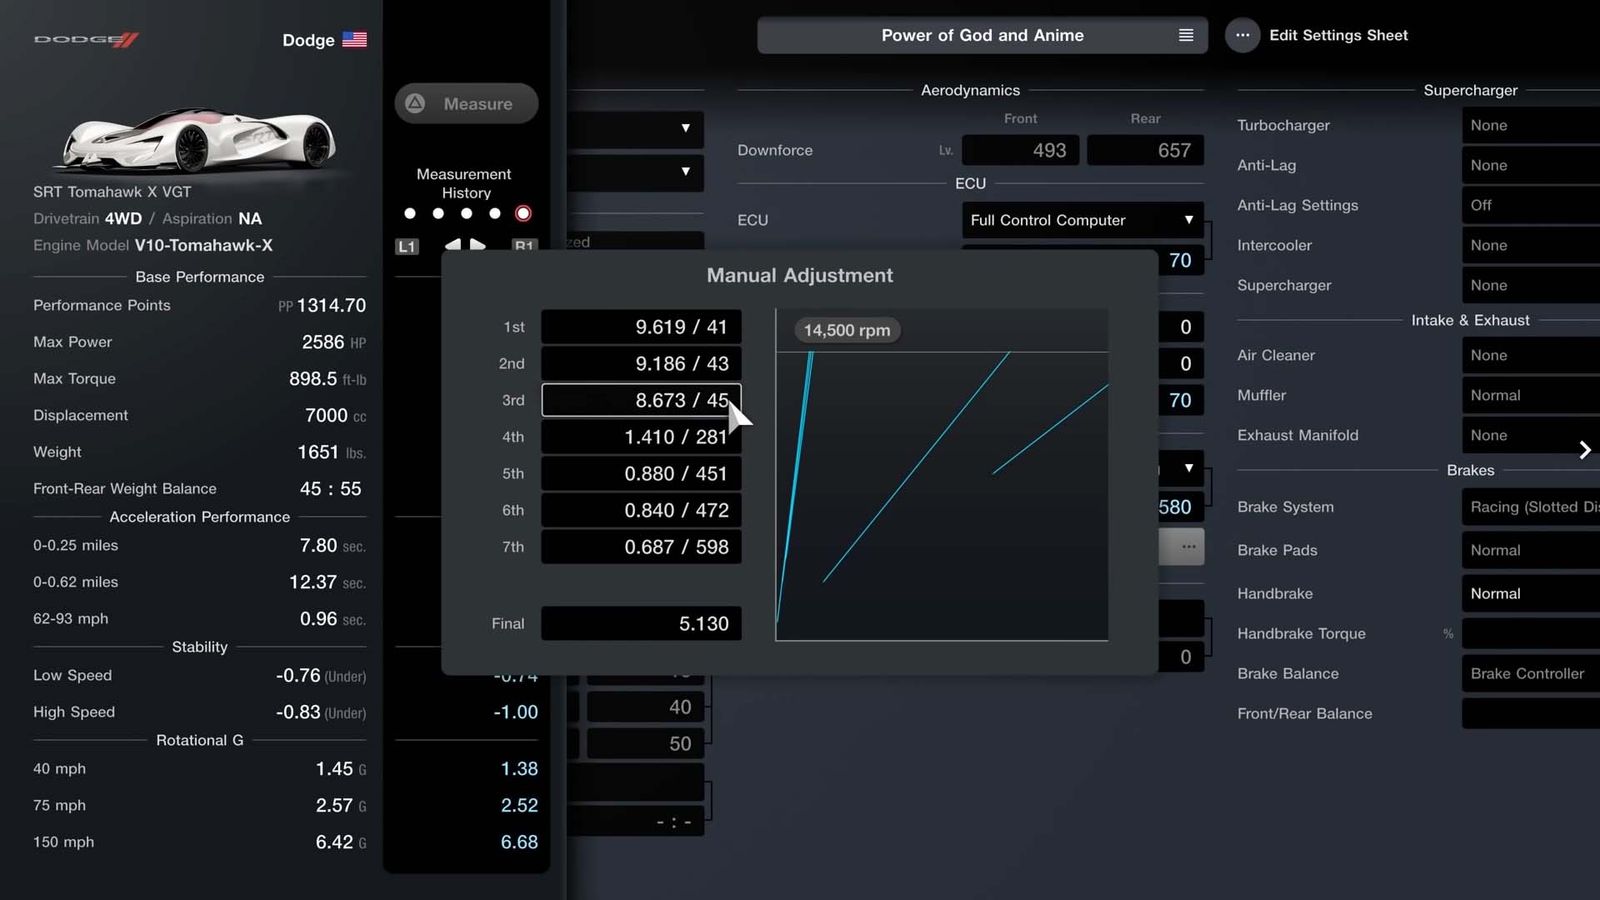Click the Measurement History label
The height and width of the screenshot is (900, 1600).
[x=465, y=183]
